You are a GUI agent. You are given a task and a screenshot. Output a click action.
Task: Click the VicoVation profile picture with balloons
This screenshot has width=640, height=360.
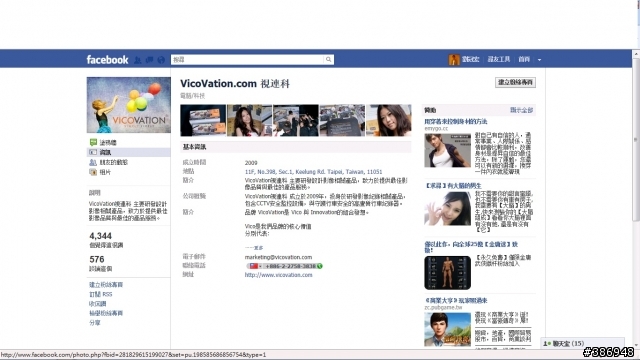click(x=129, y=105)
